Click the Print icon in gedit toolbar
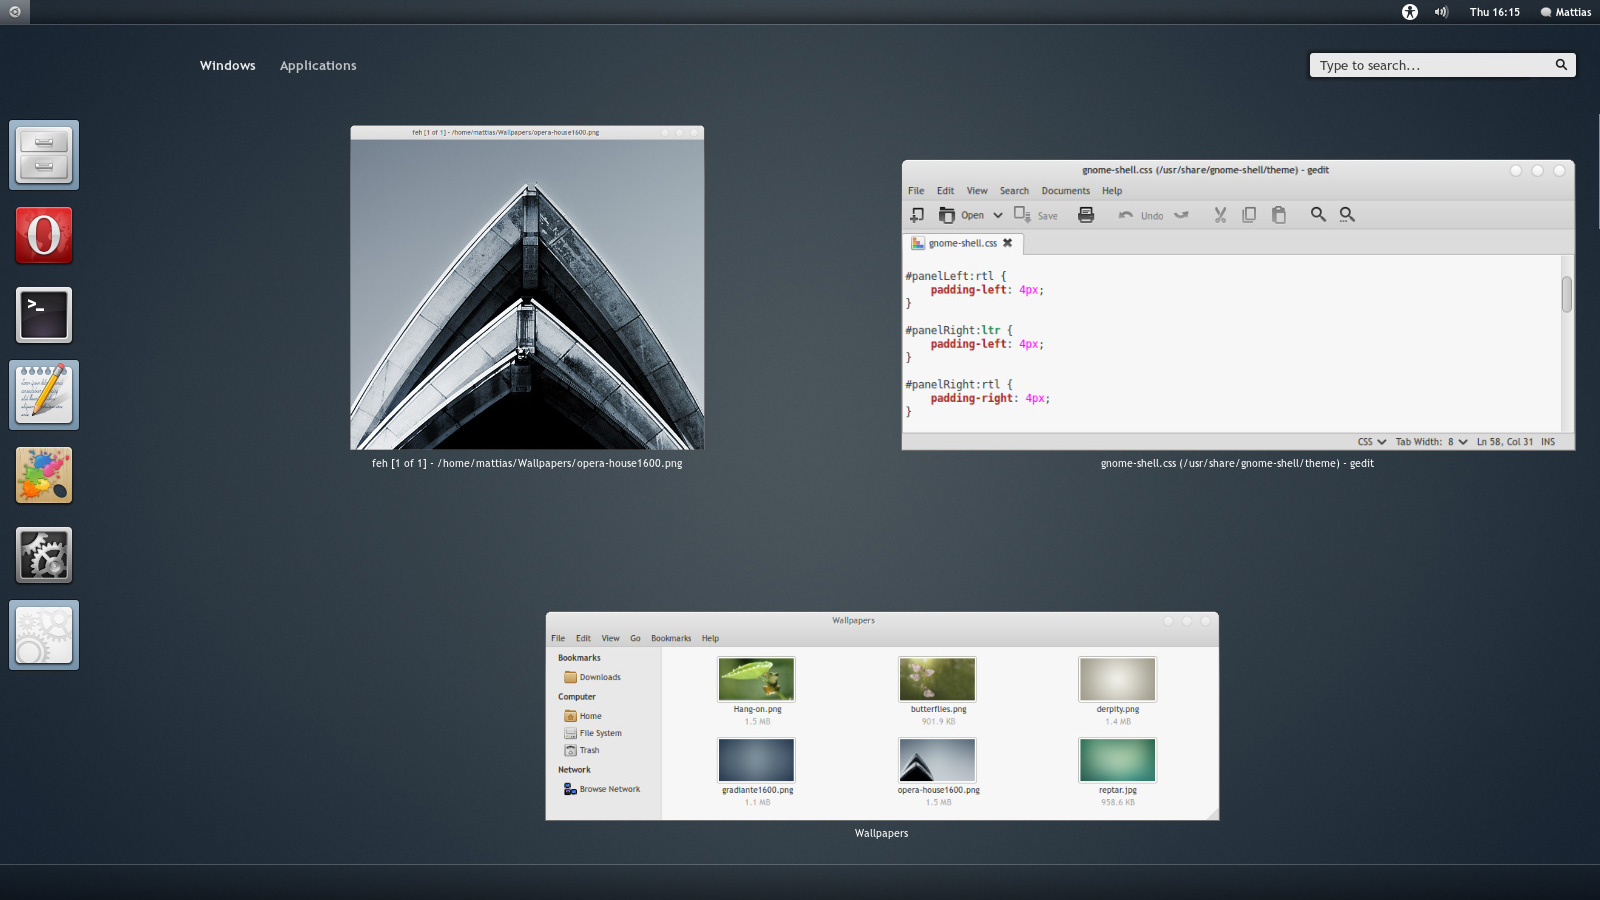 (x=1087, y=214)
